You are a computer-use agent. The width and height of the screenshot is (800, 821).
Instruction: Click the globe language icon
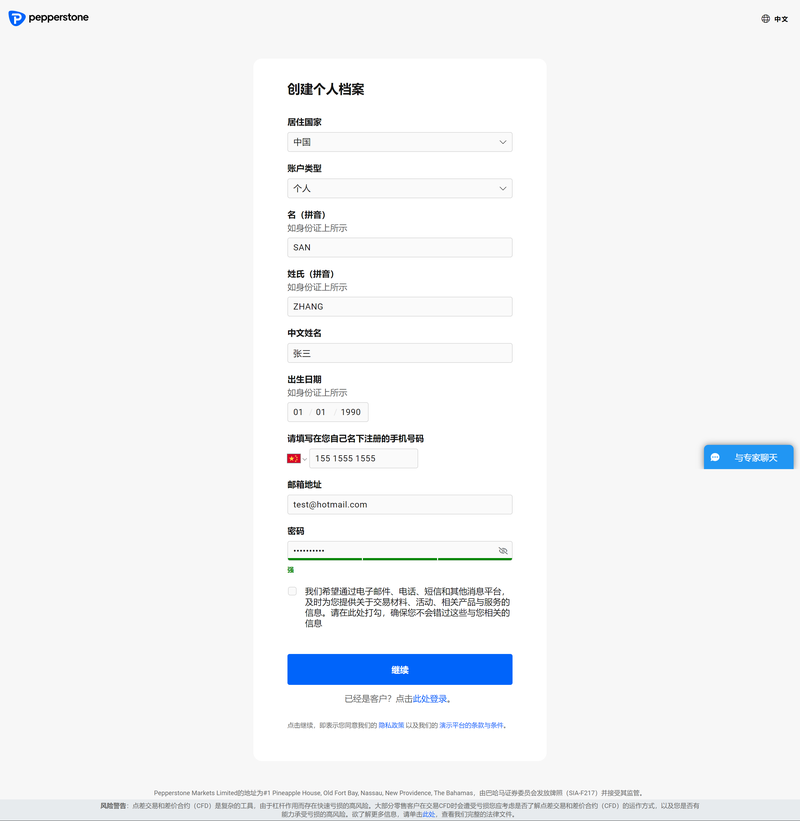(x=766, y=18)
